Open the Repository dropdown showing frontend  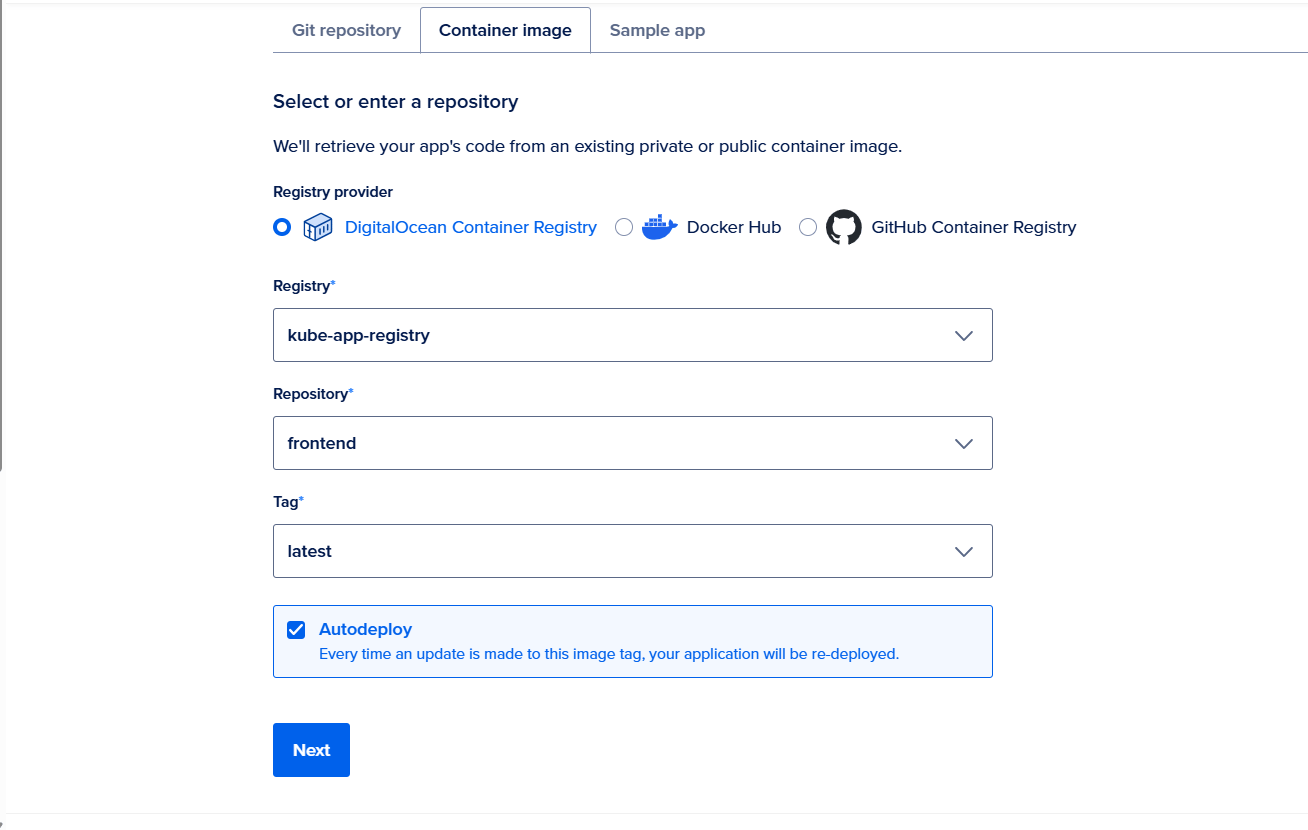click(x=633, y=443)
